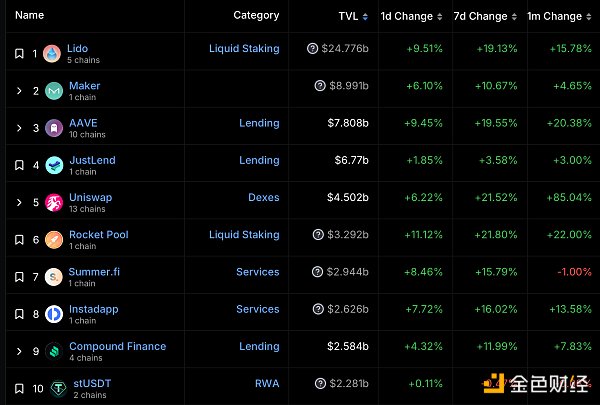
Task: Open the Compound Finance protocol link
Action: click(x=117, y=346)
